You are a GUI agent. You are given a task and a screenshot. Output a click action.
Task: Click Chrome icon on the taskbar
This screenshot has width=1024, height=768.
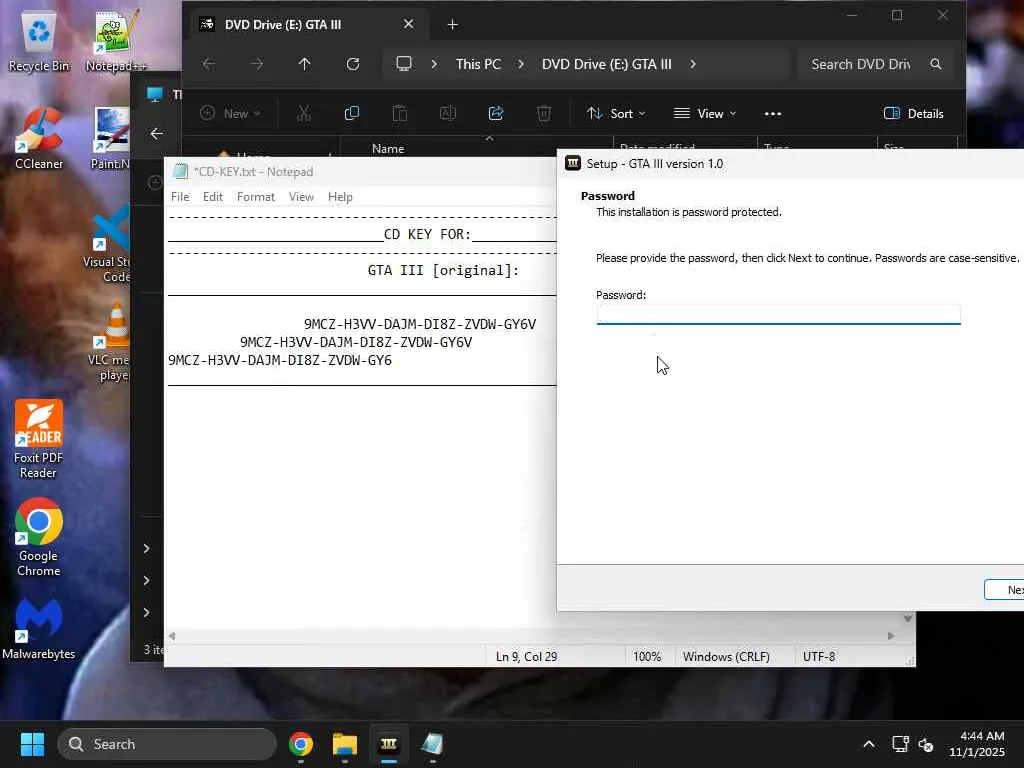click(x=301, y=744)
